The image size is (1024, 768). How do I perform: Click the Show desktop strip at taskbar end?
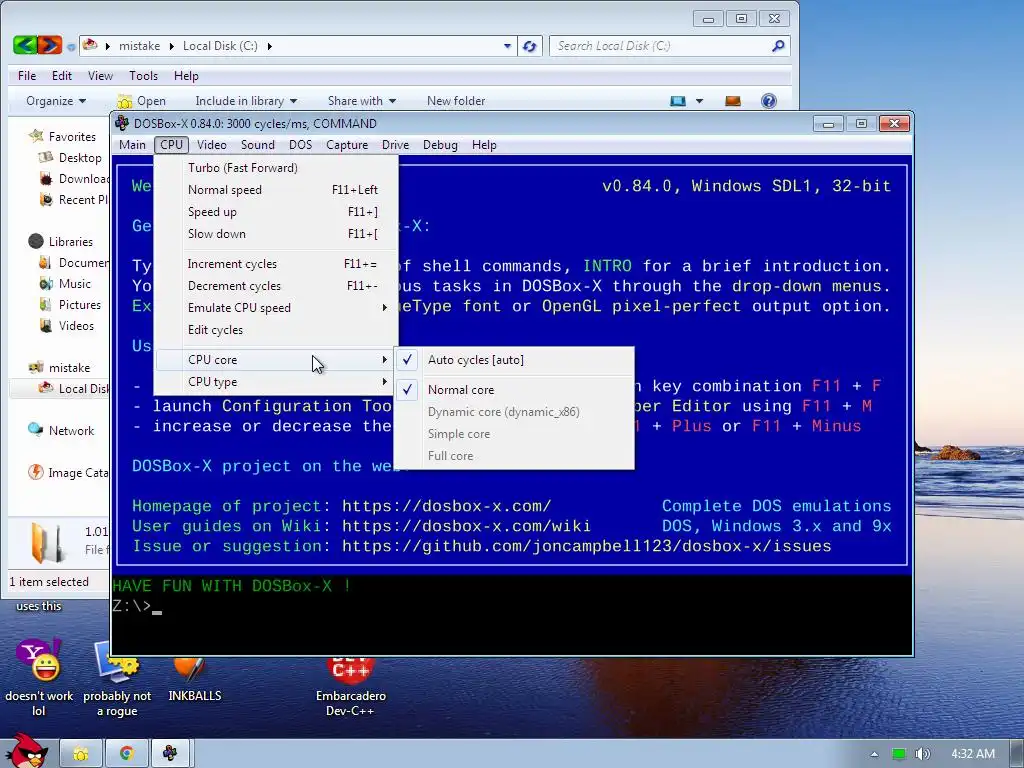pyautogui.click(x=1017, y=754)
